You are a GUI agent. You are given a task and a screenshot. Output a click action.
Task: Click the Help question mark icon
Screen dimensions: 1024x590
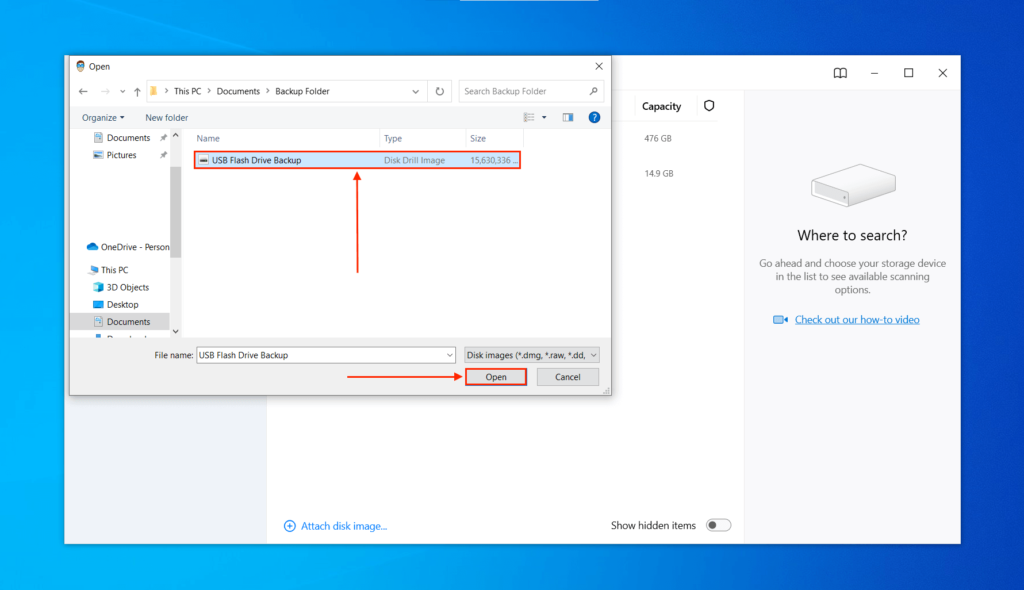(594, 117)
